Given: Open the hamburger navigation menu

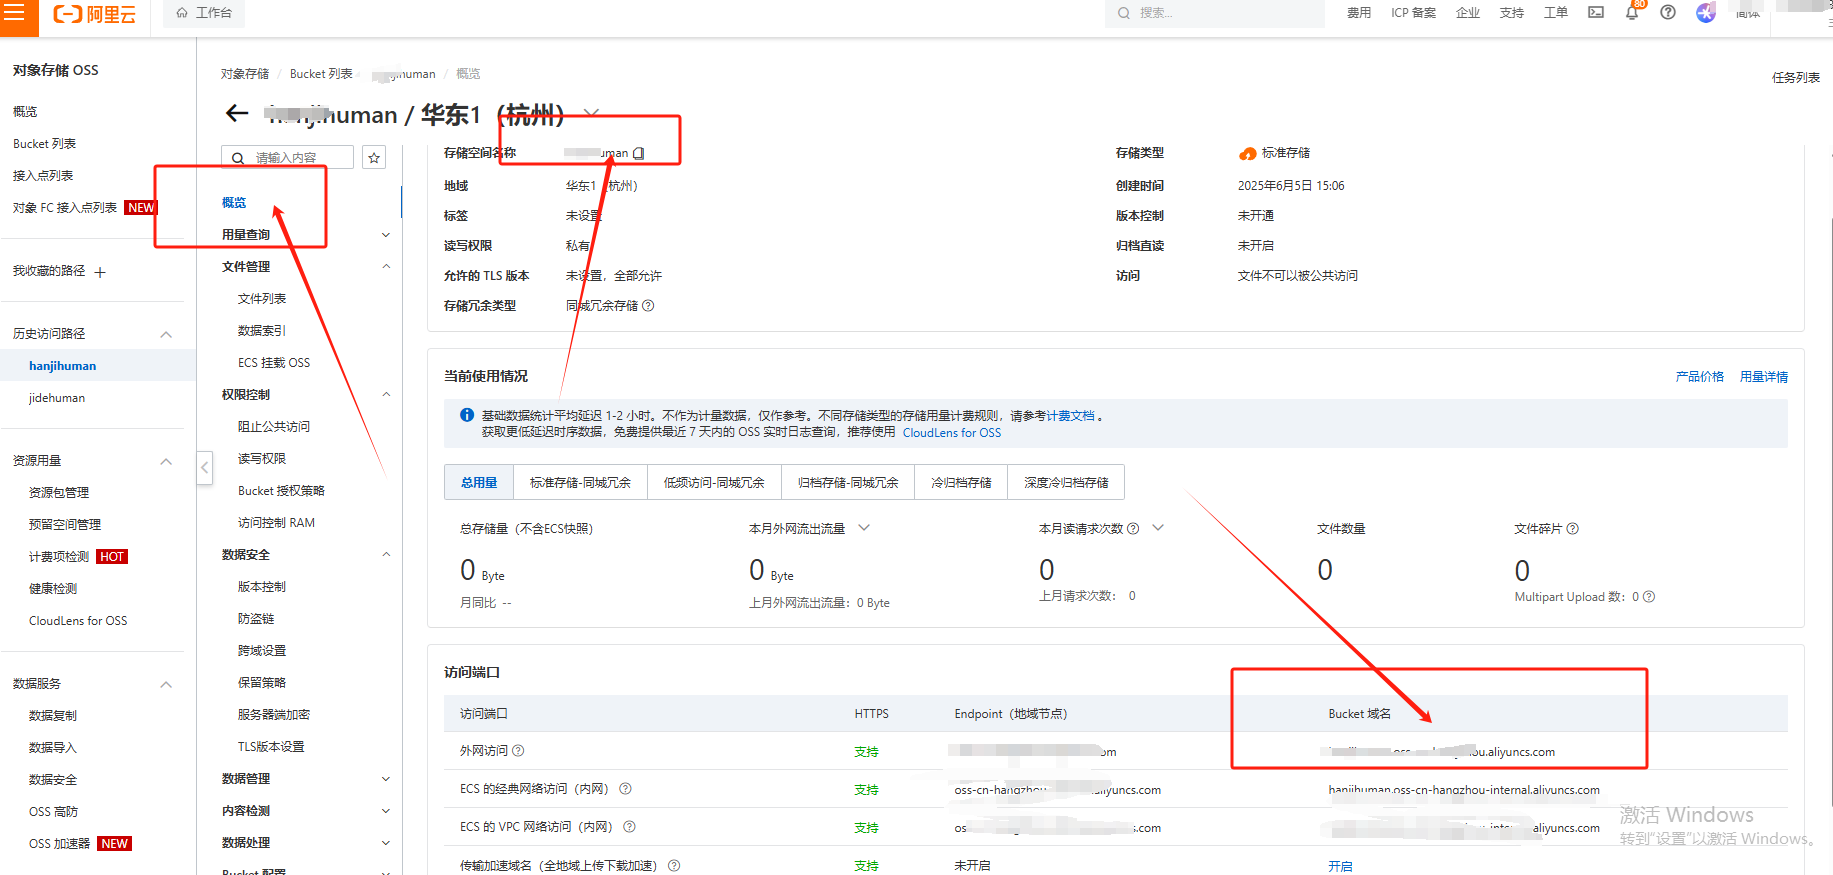Looking at the screenshot, I should 14,13.
